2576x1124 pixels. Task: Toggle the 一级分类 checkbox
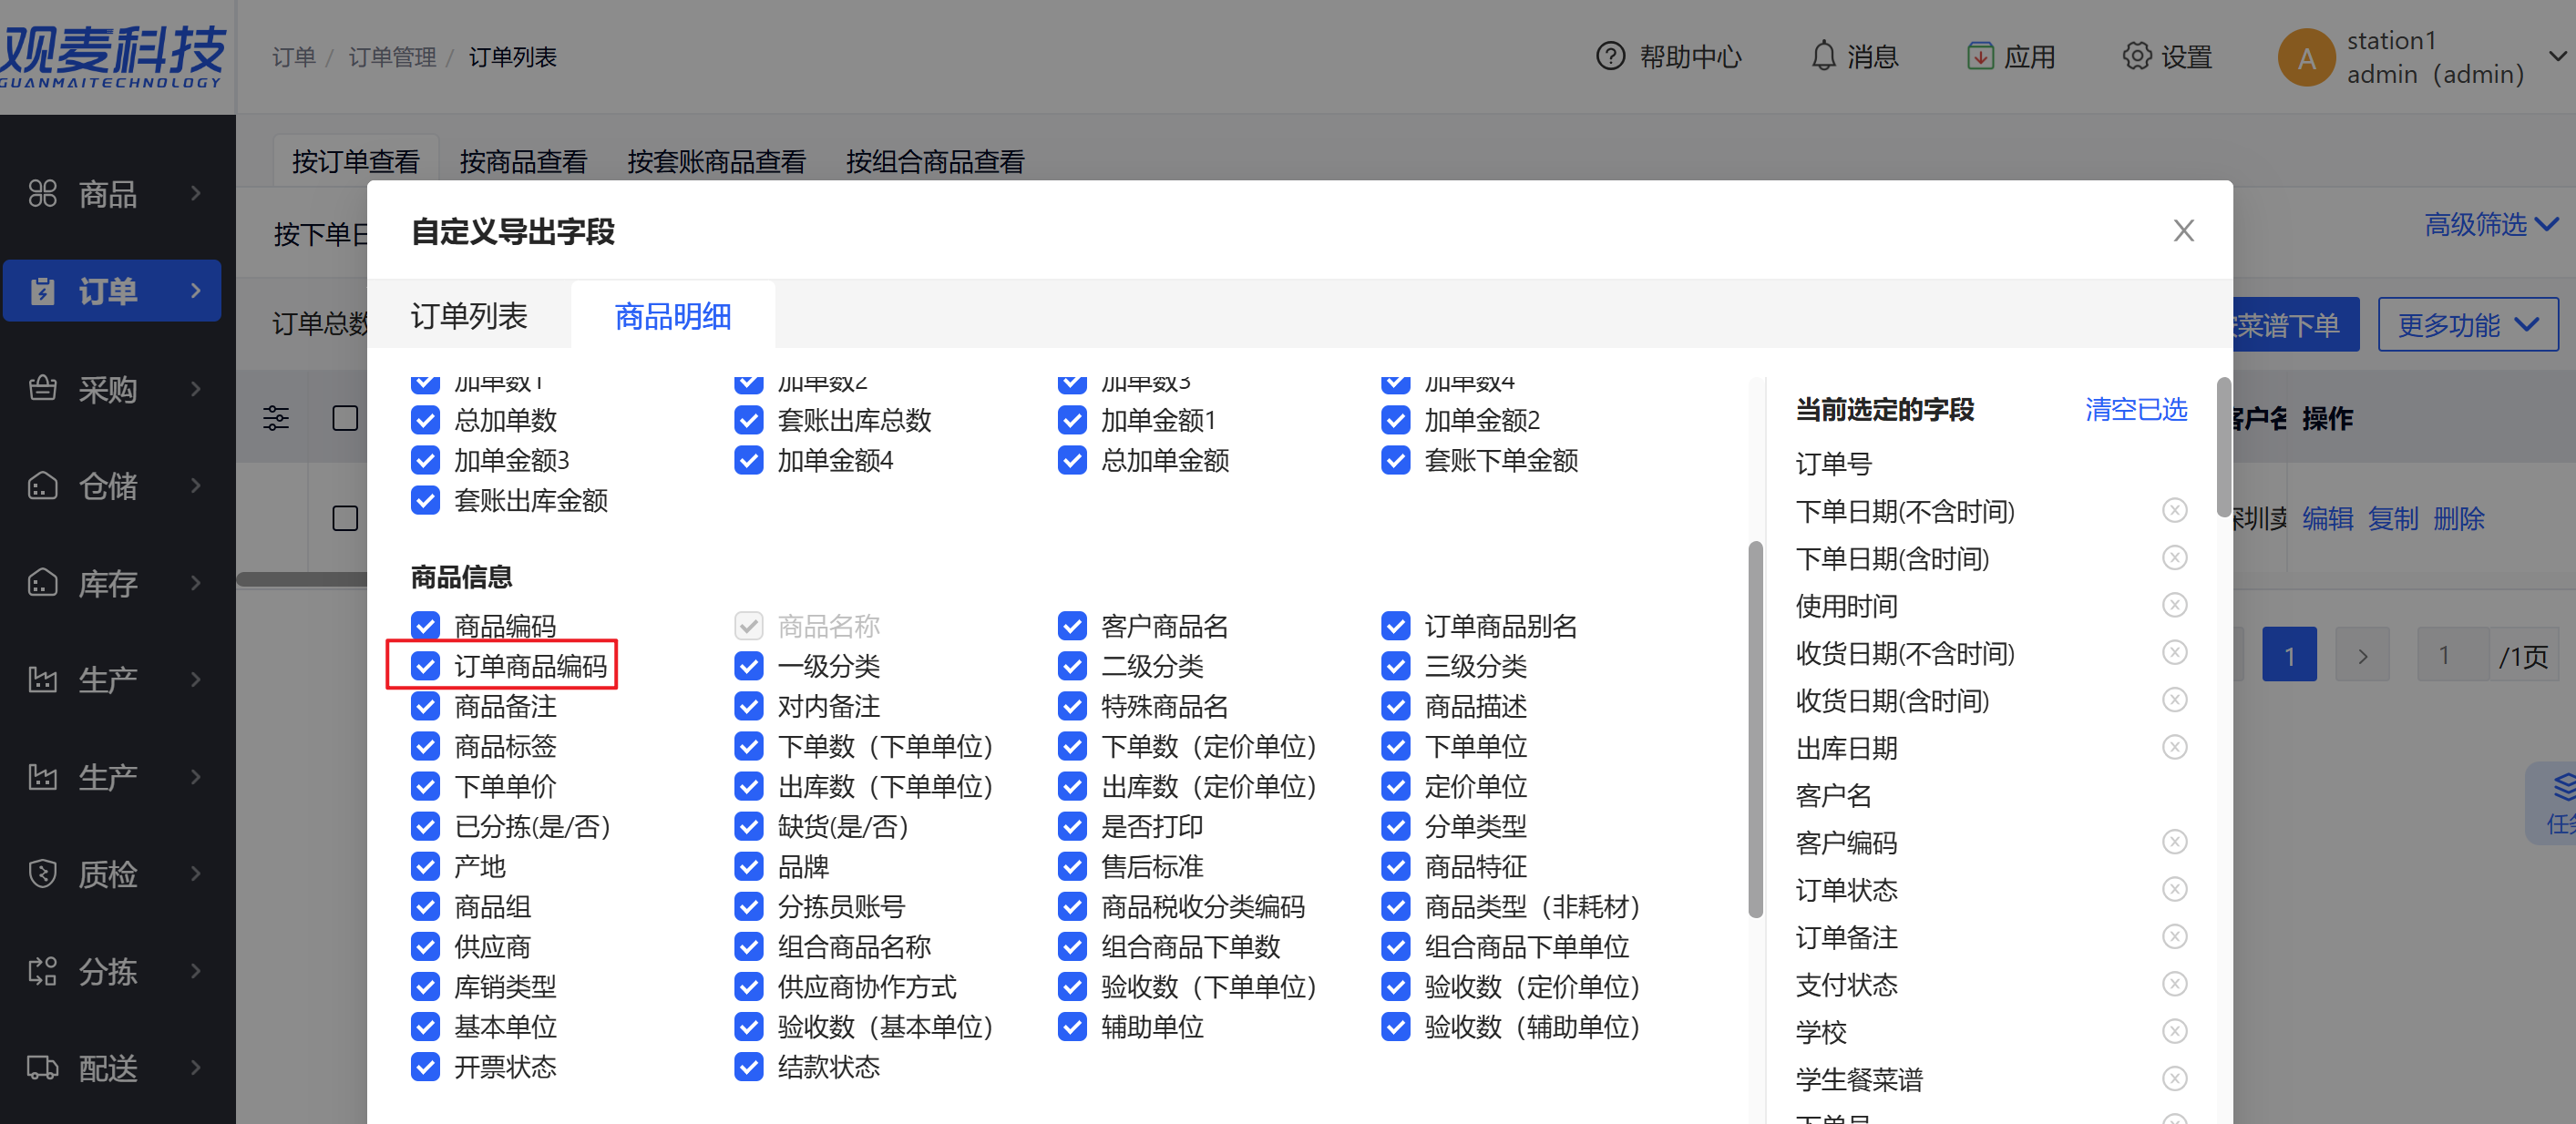coord(748,665)
